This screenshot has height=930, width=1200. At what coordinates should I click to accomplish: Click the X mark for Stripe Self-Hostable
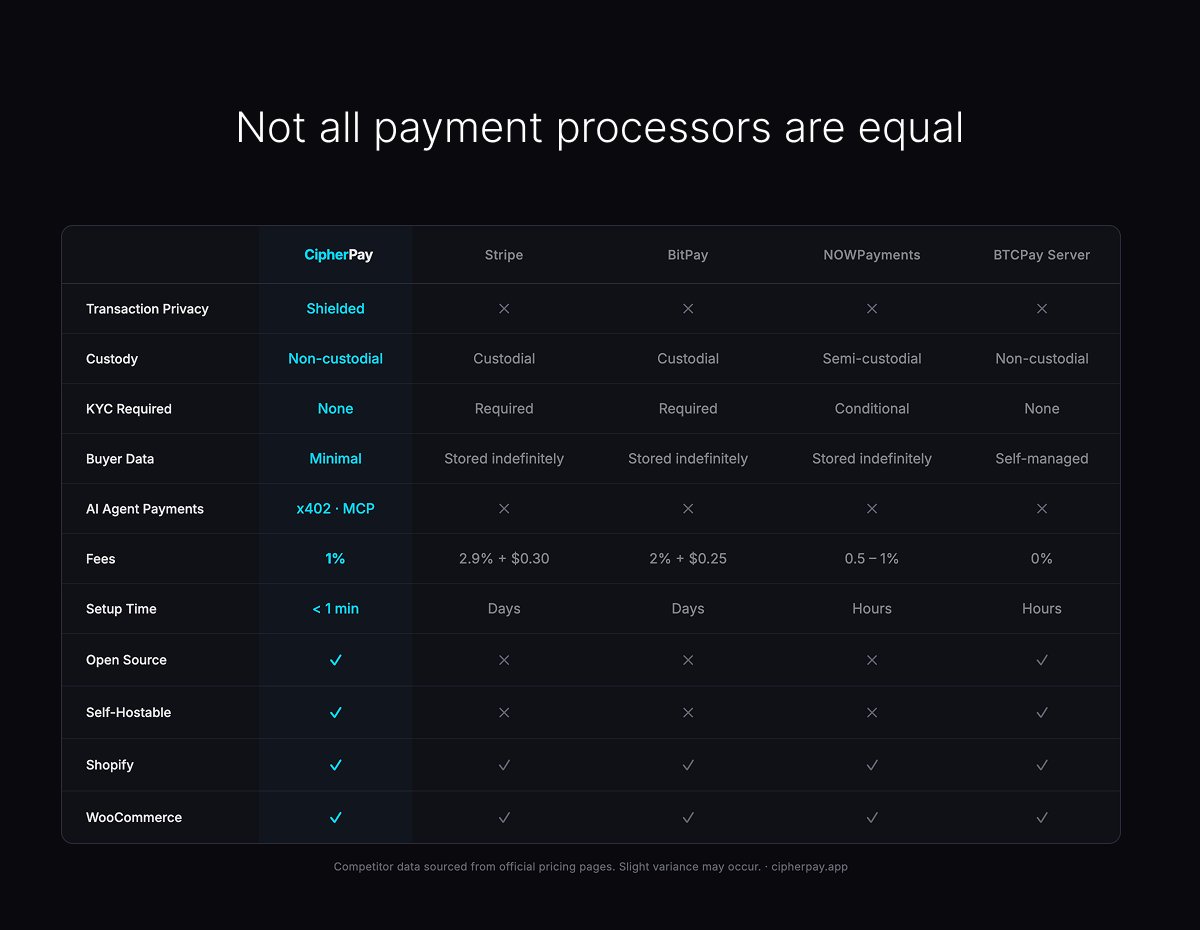point(504,713)
